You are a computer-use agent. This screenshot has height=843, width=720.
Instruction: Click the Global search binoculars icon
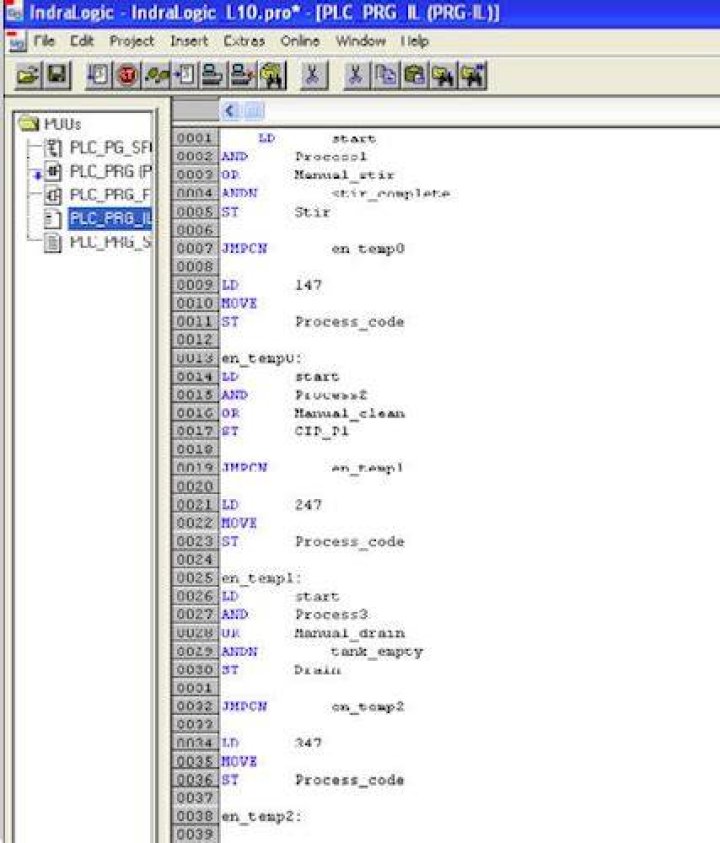click(x=272, y=75)
